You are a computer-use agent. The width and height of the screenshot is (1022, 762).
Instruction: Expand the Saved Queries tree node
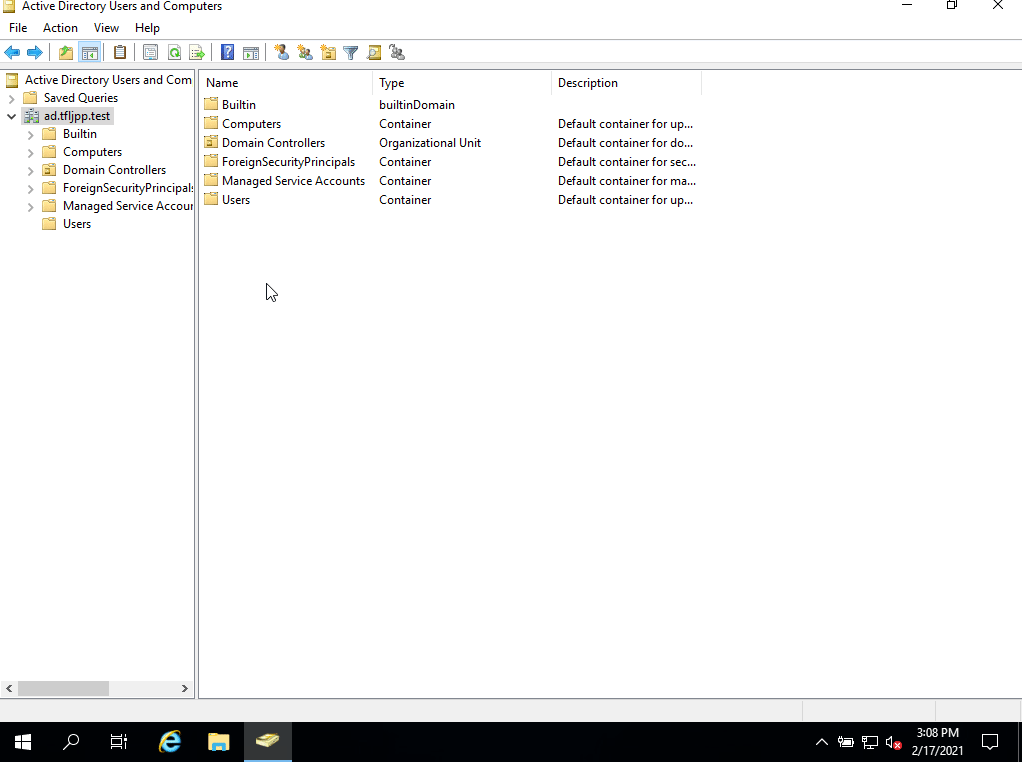(x=11, y=98)
